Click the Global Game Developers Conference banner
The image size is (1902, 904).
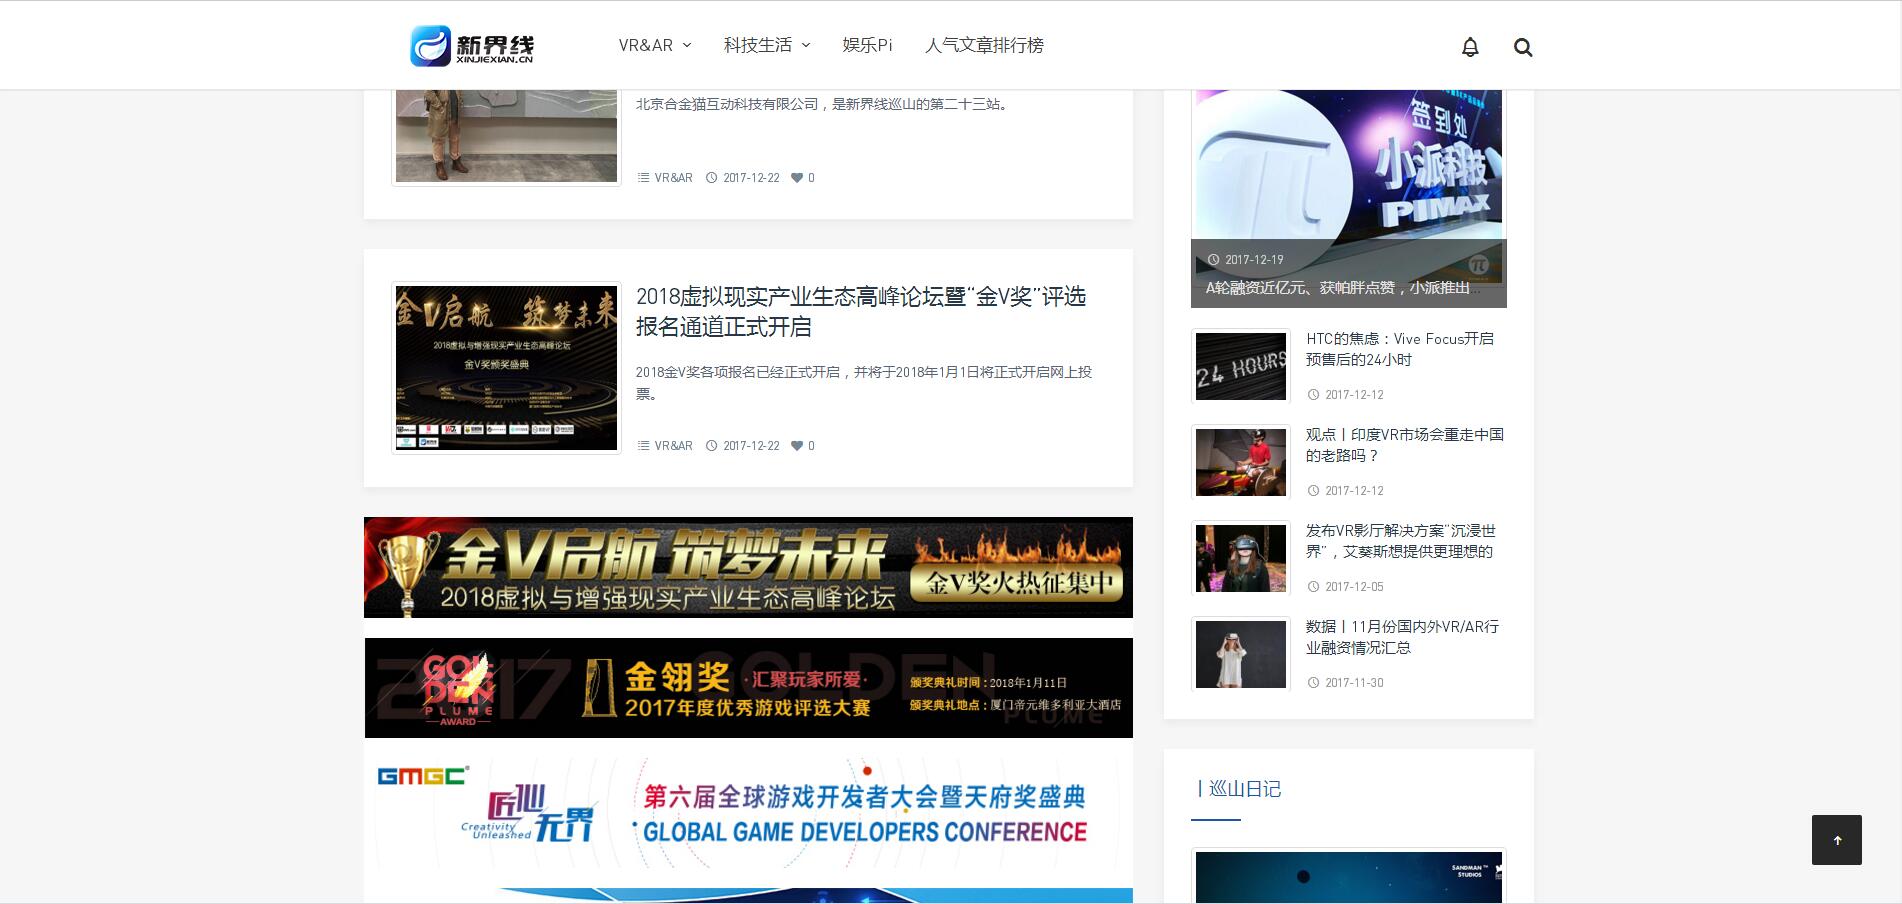(x=748, y=812)
